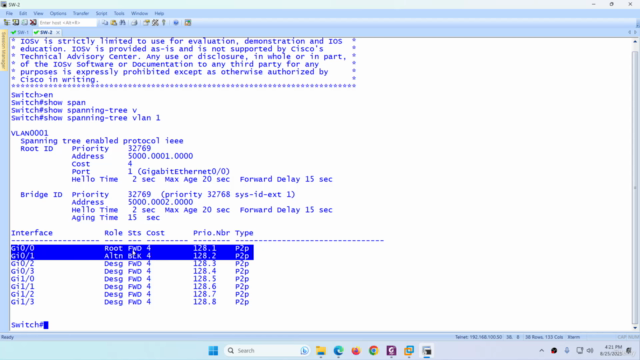Launch SecureFX from the toolbar icon
The image size is (640, 360).
pos(188,22)
